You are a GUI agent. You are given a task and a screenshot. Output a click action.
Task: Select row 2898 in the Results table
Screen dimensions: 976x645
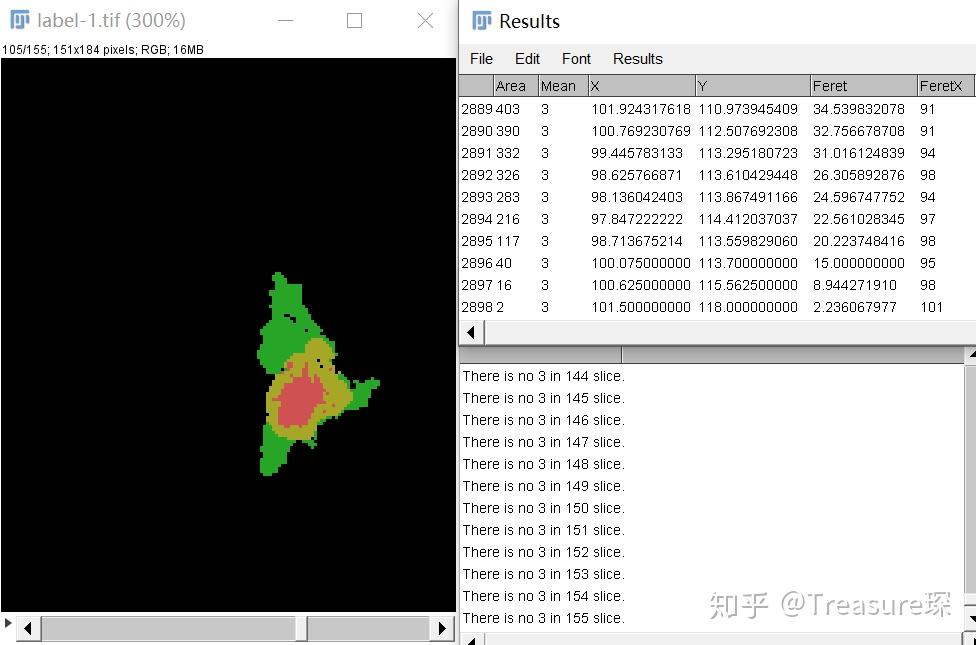pyautogui.click(x=600, y=307)
